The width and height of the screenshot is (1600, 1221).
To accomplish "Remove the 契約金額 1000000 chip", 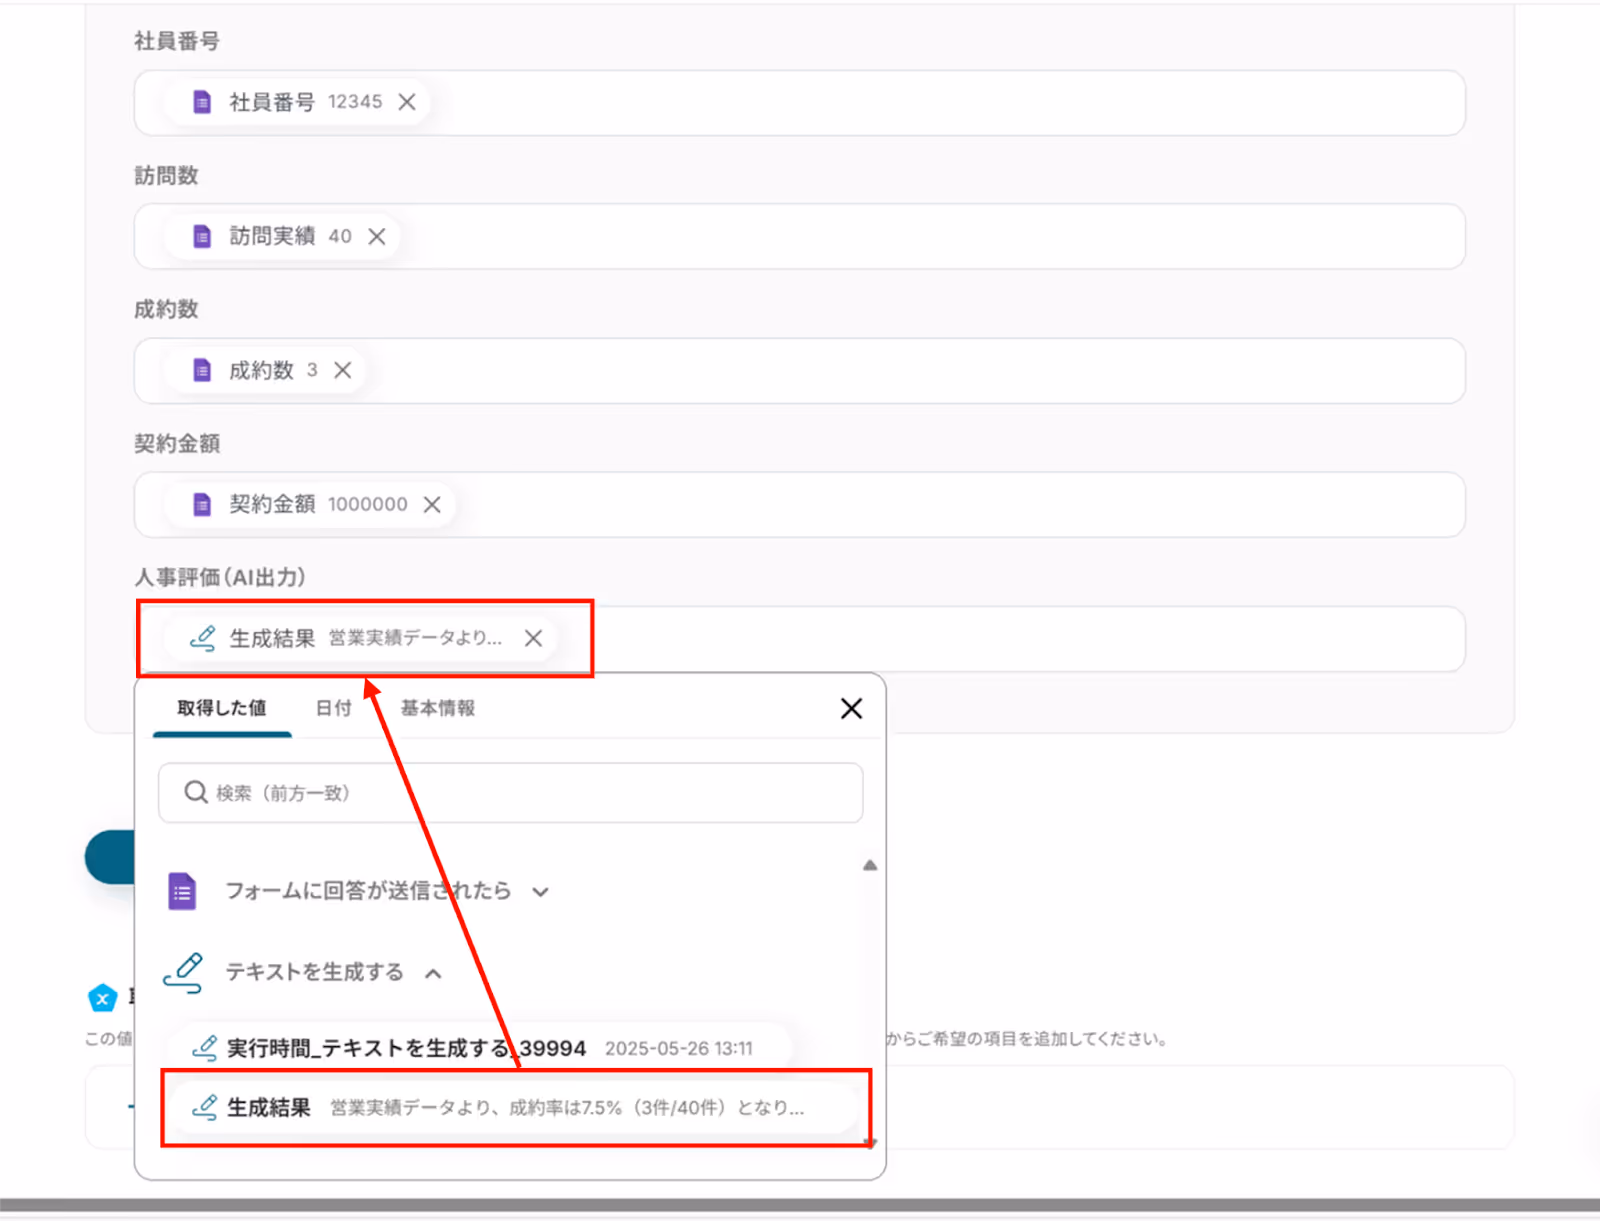I will click(x=432, y=504).
